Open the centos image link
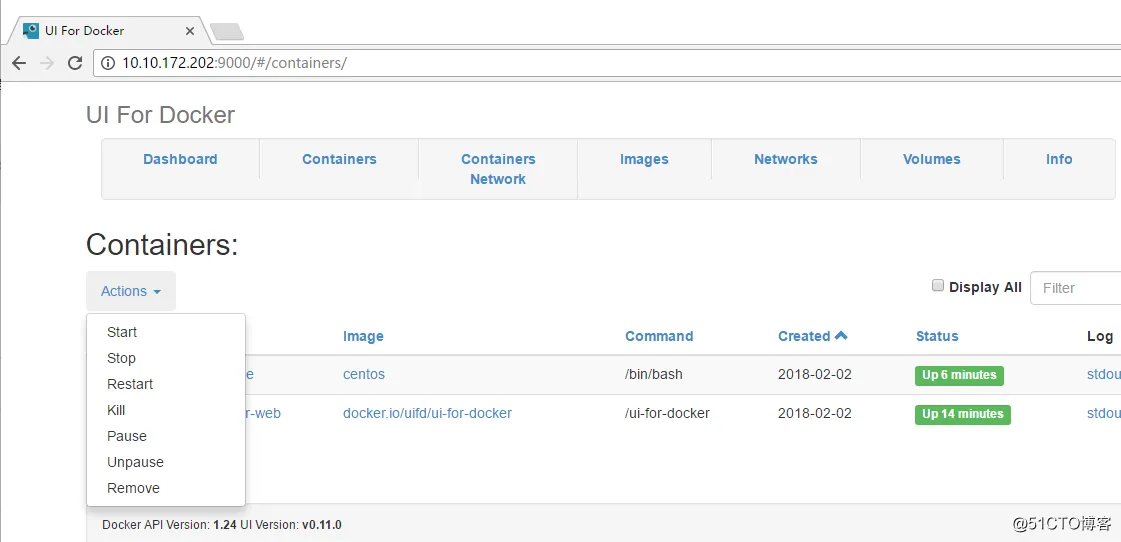Viewport: 1121px width, 542px height. [x=364, y=374]
